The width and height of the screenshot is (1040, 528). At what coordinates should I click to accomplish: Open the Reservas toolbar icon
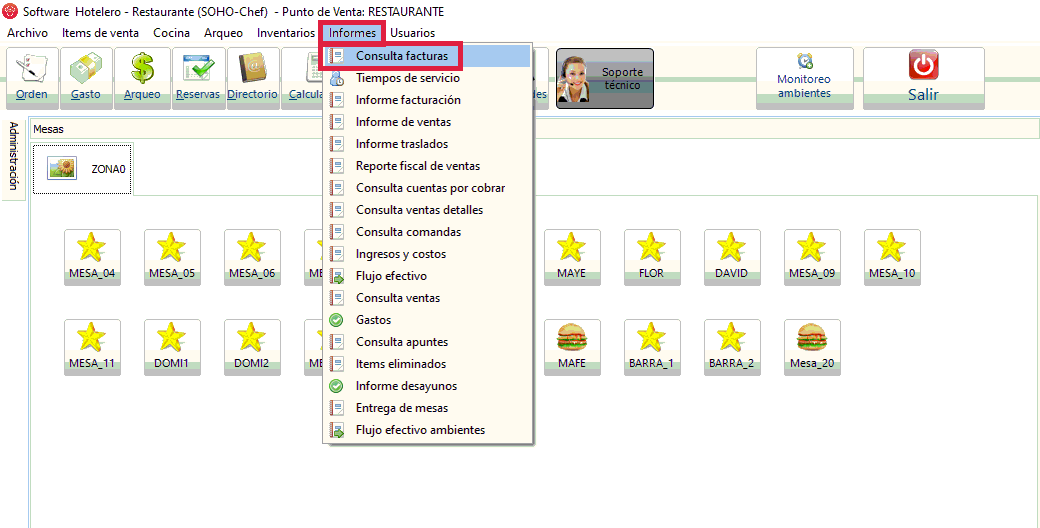tap(198, 78)
